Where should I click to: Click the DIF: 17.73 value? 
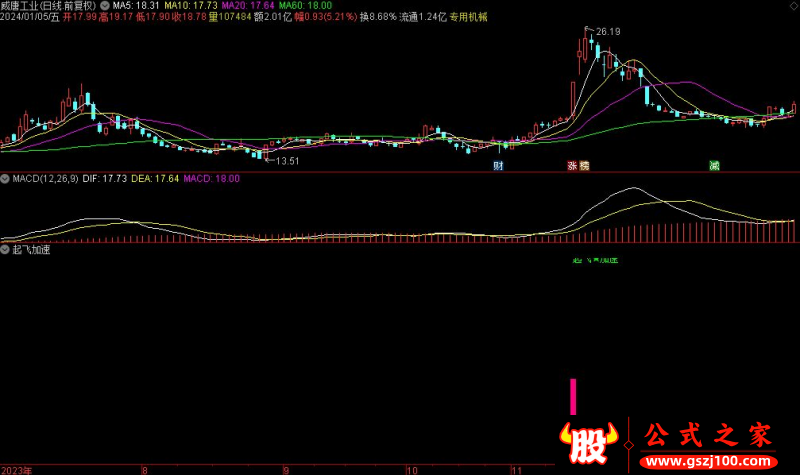tap(105, 179)
